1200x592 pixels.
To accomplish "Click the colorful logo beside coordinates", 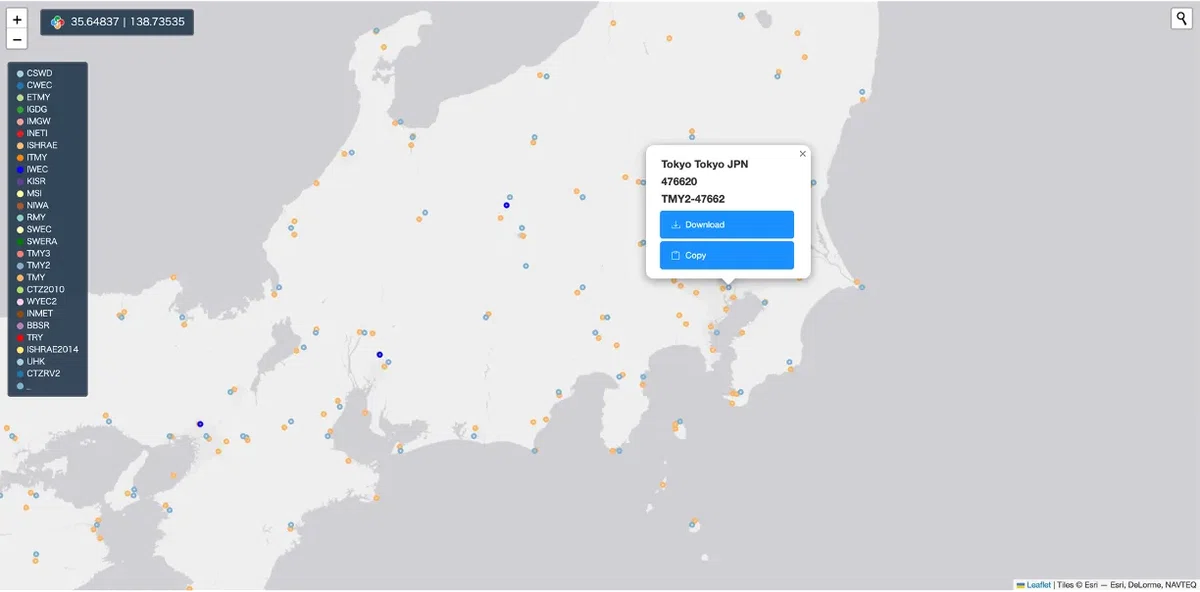I will 58,22.
